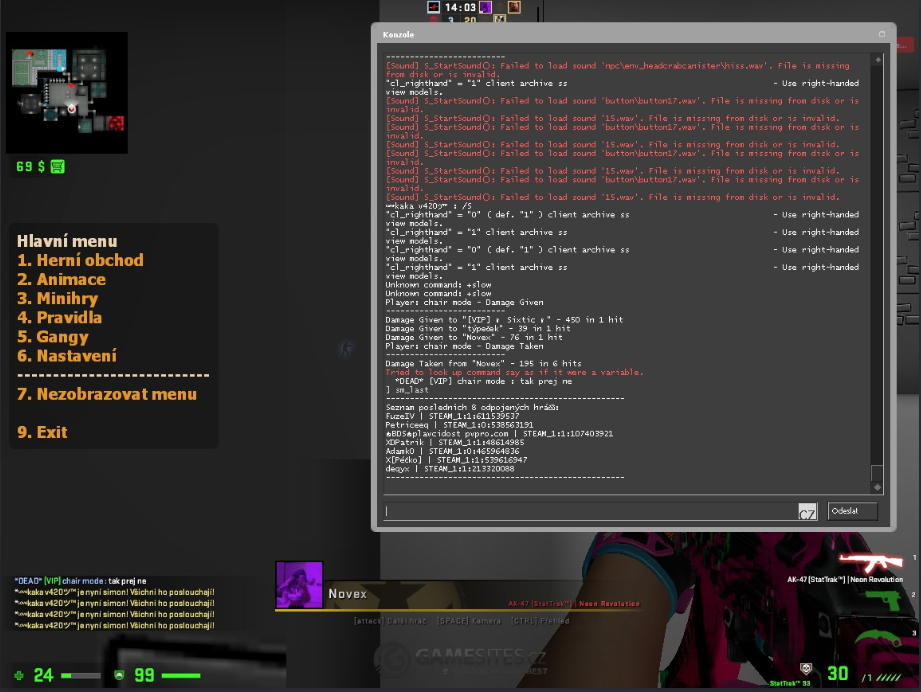Select '1. Herní obchod' from Hlavní menu
Image resolution: width=921 pixels, height=692 pixels.
coord(80,260)
